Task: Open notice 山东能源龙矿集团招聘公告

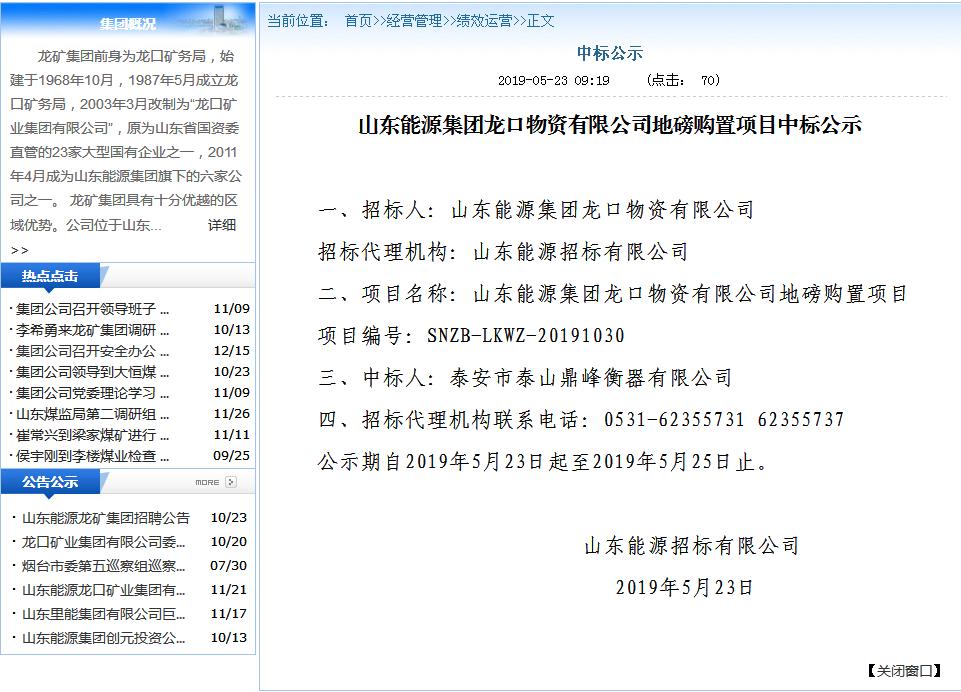Action: pos(106,518)
